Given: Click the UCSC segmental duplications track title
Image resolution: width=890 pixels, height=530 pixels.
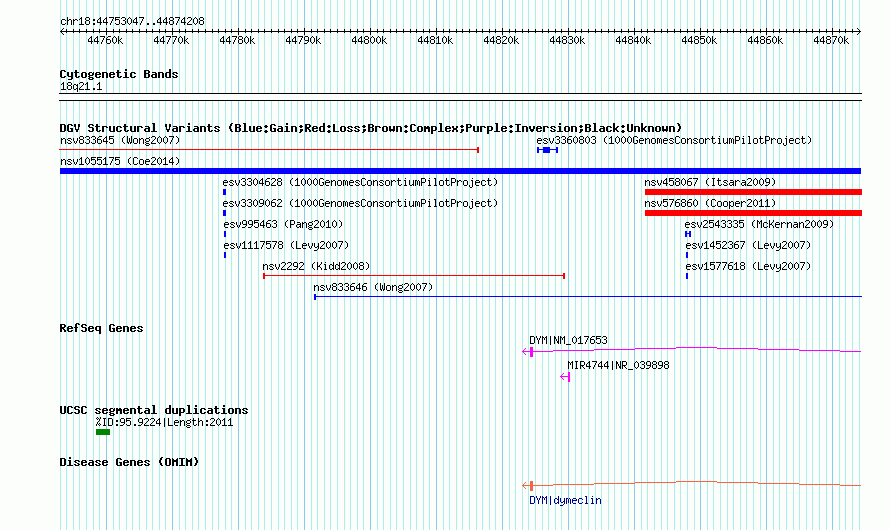Looking at the screenshot, I should 154,410.
